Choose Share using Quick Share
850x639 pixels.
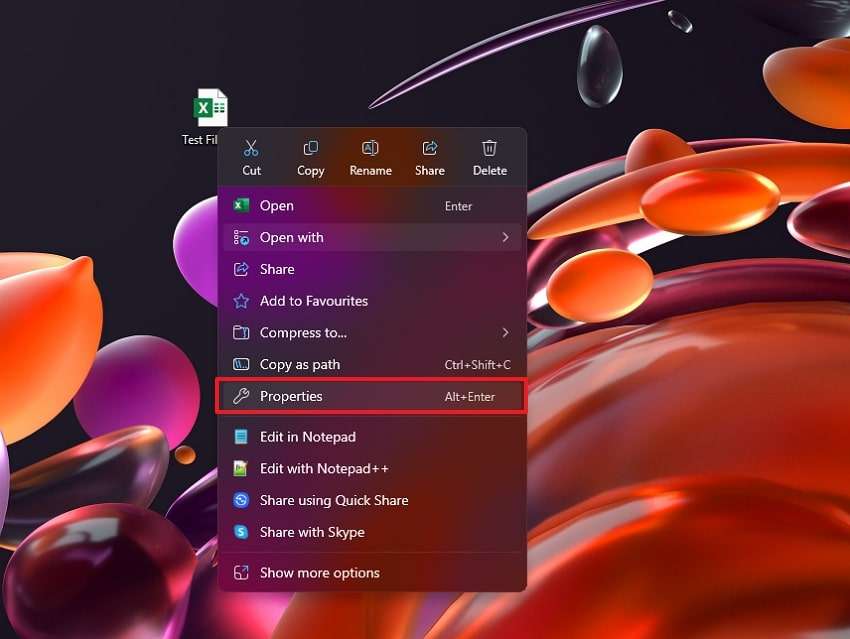point(372,500)
